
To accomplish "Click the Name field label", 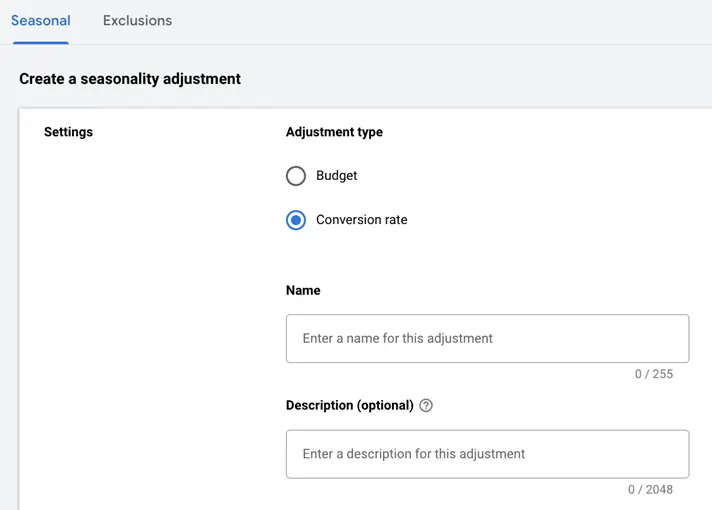I will point(303,290).
